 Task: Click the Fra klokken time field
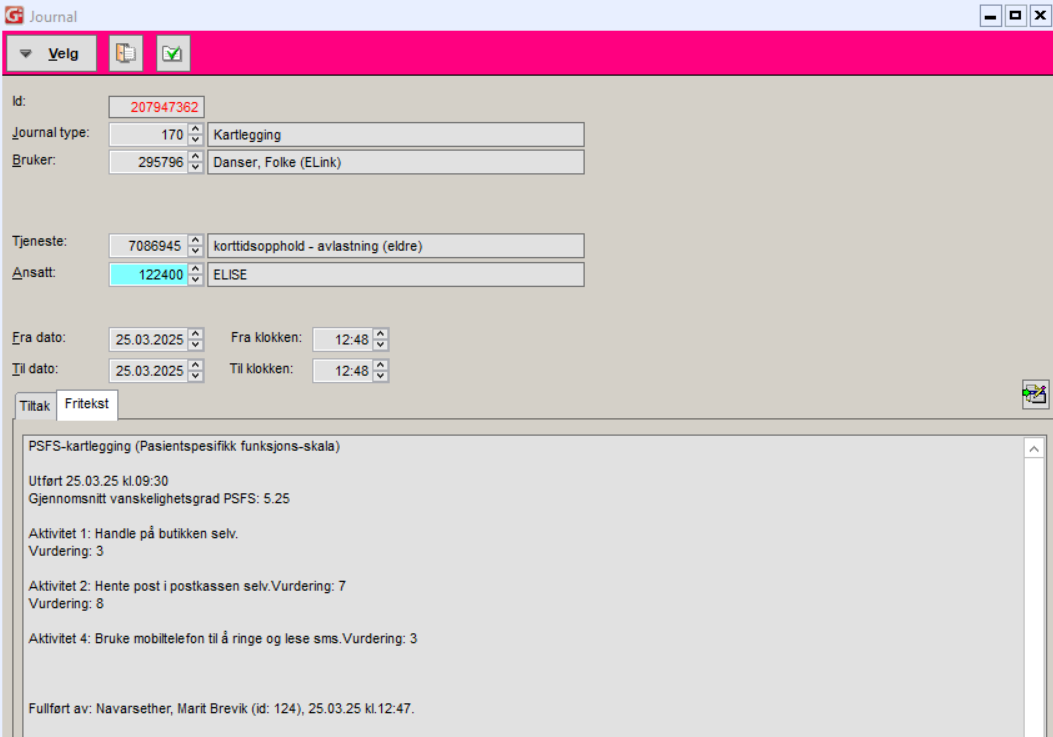[342, 340]
